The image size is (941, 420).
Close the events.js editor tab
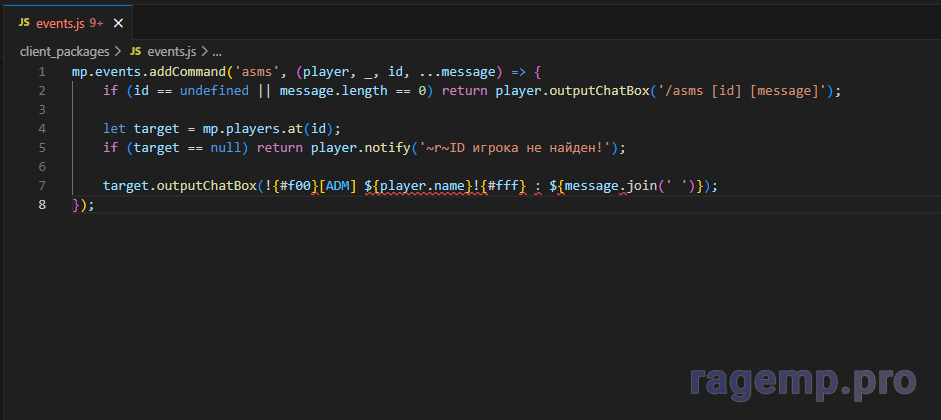tap(116, 21)
